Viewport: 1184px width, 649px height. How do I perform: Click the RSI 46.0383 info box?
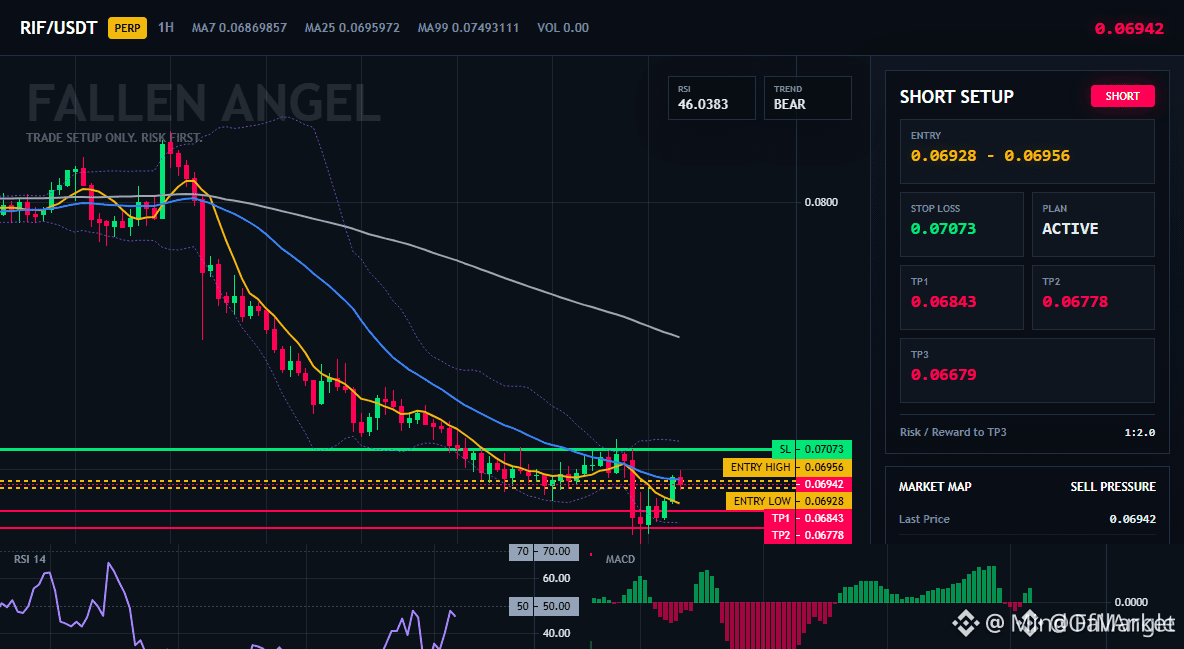point(711,97)
